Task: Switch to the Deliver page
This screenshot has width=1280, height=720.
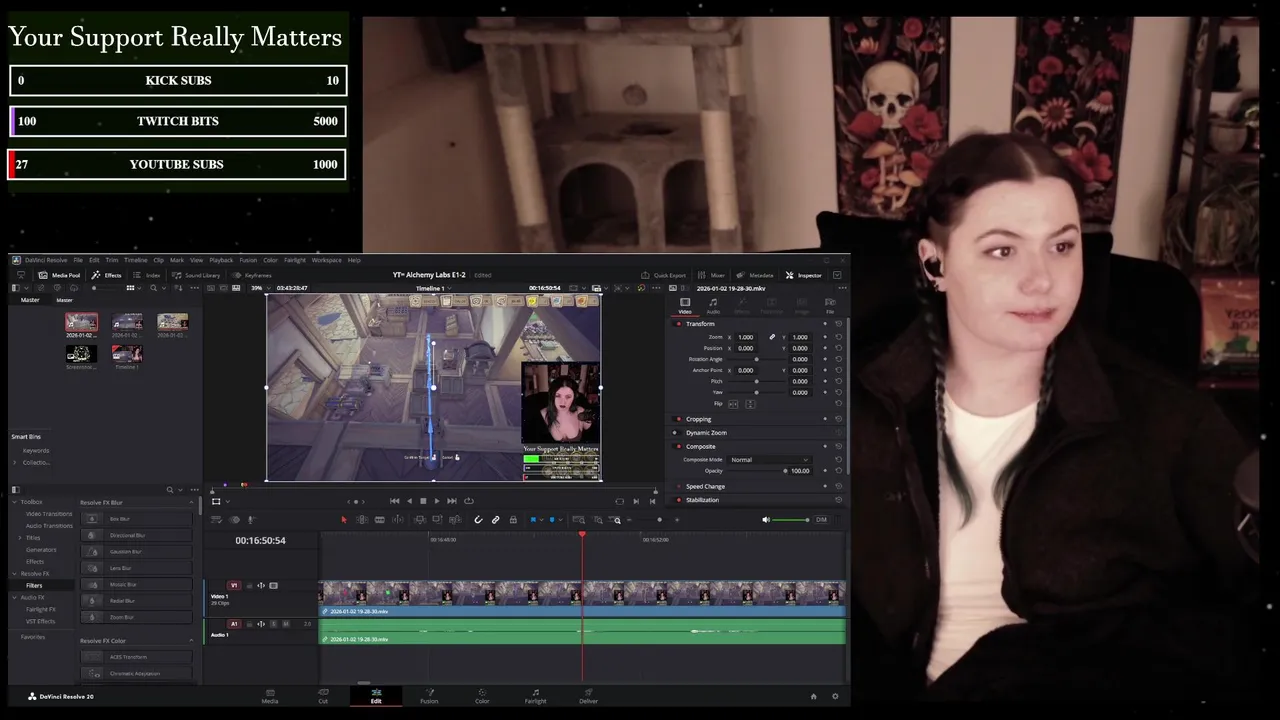Action: point(588,696)
